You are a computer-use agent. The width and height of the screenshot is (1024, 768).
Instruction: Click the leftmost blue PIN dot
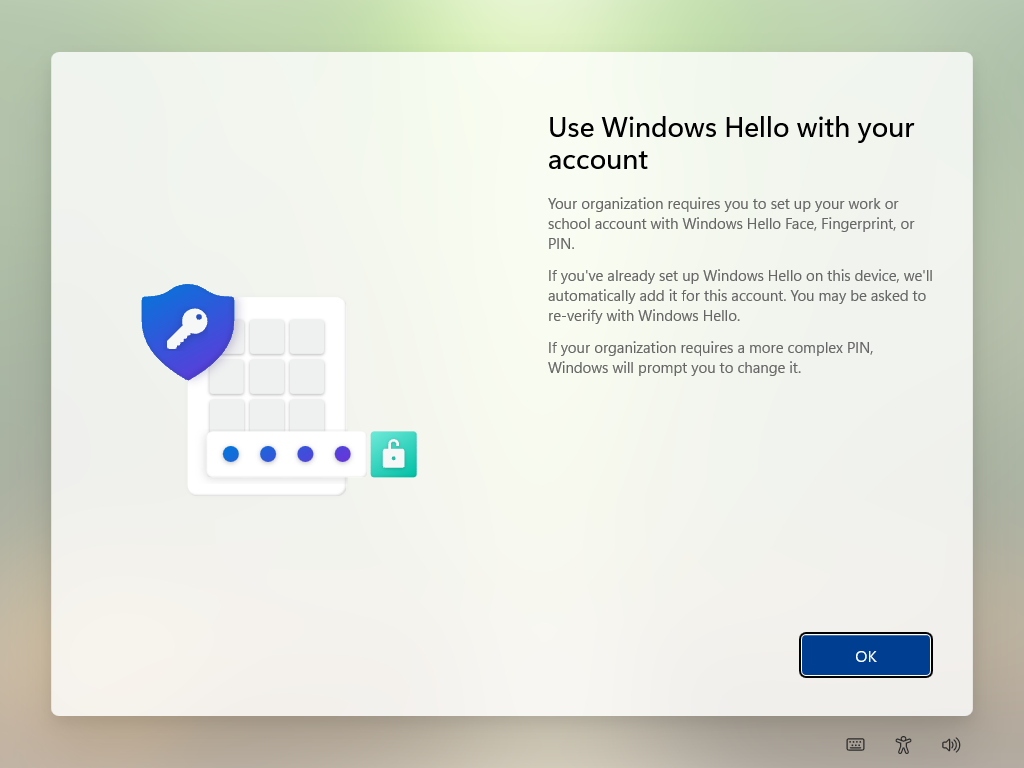click(x=231, y=454)
